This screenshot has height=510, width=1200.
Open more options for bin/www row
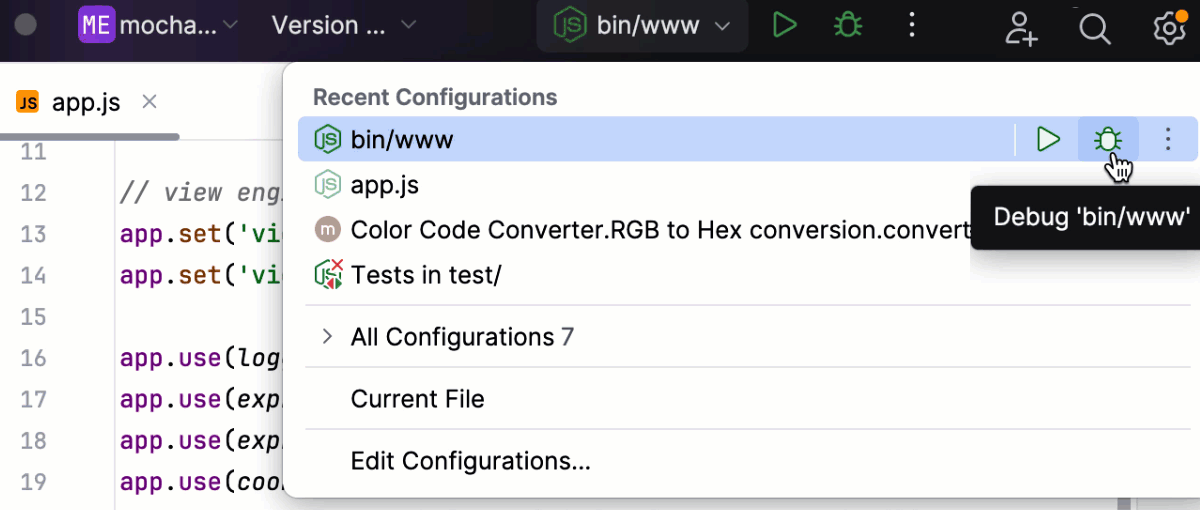(1168, 140)
